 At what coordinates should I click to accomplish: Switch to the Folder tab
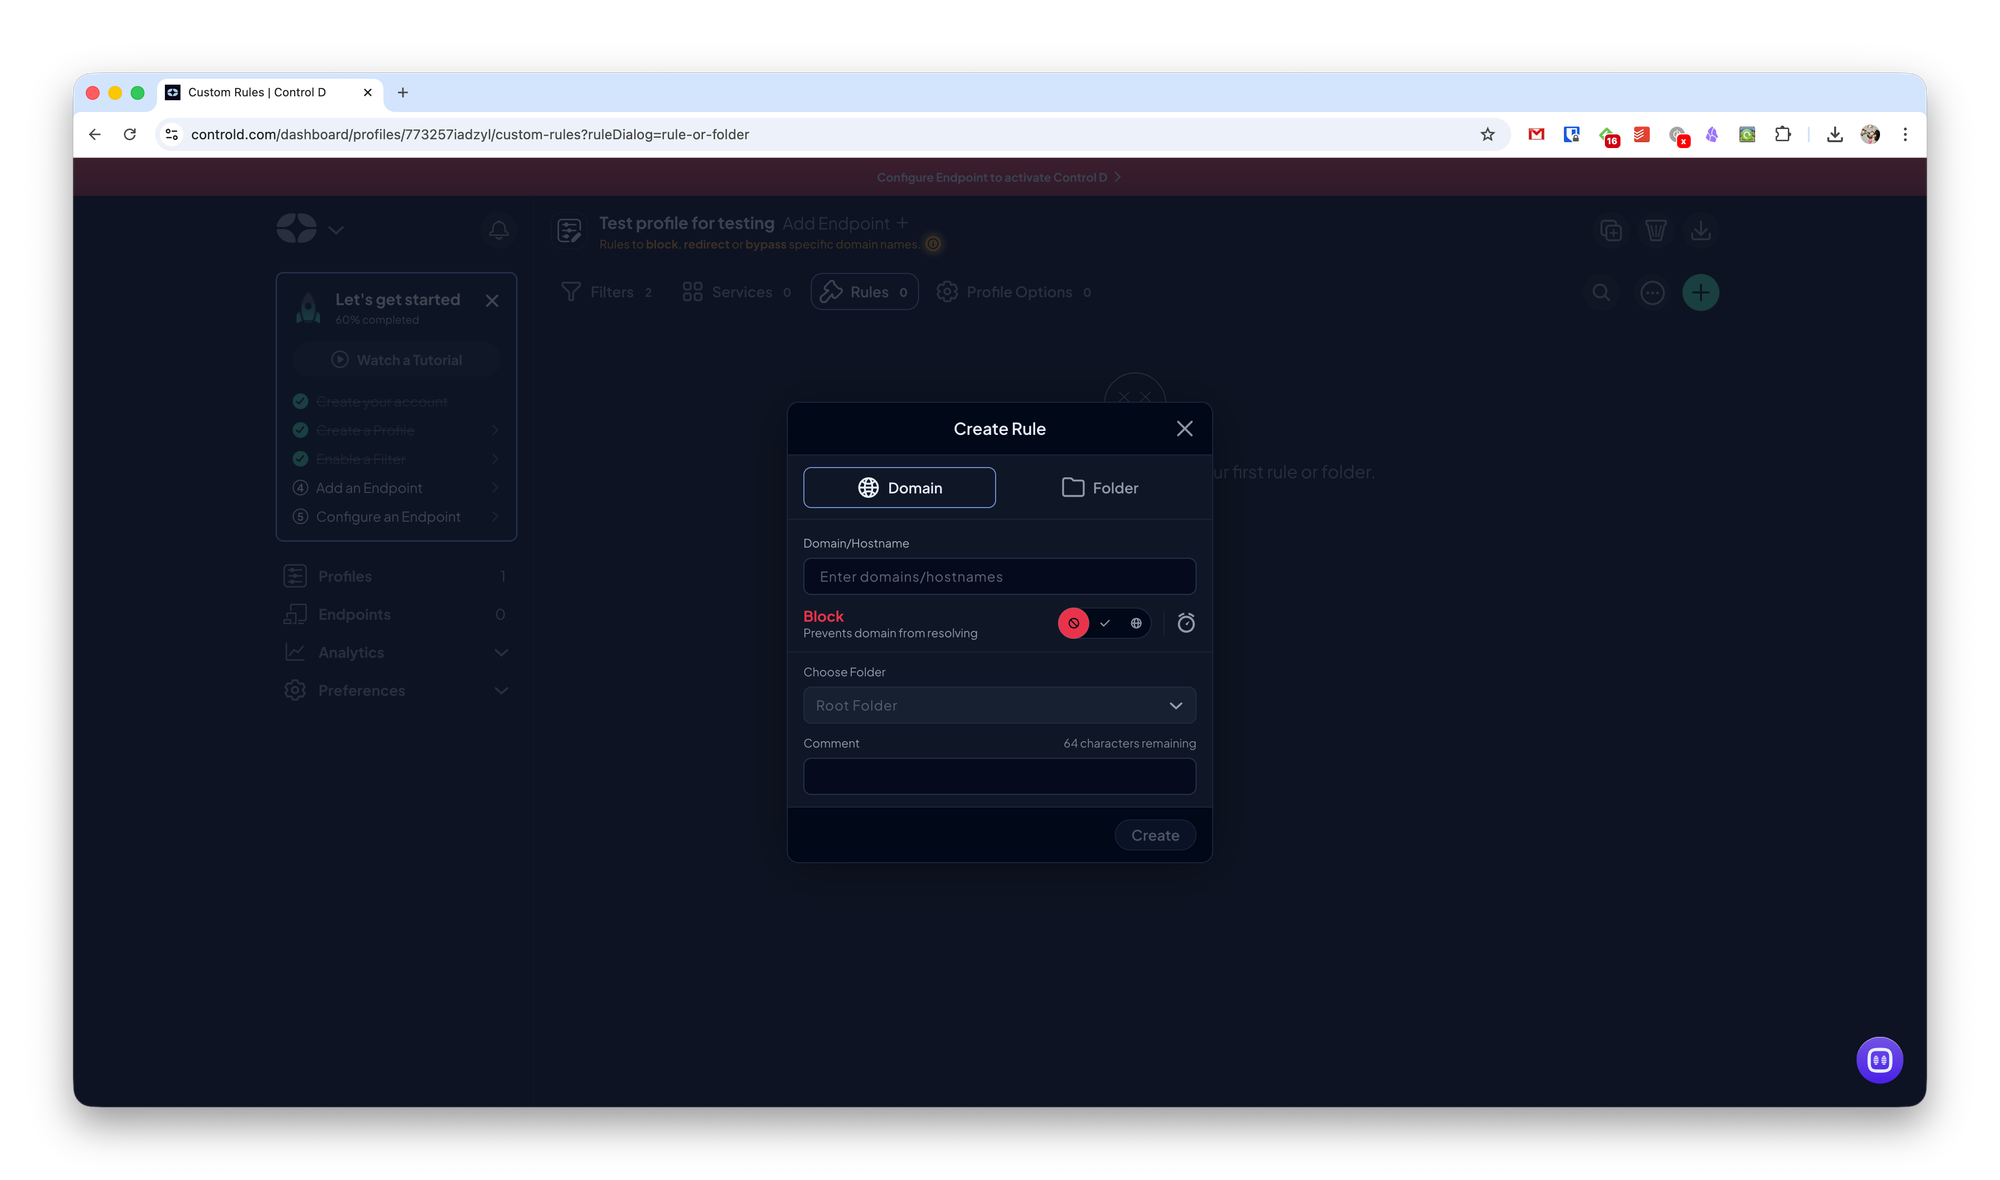[1100, 488]
